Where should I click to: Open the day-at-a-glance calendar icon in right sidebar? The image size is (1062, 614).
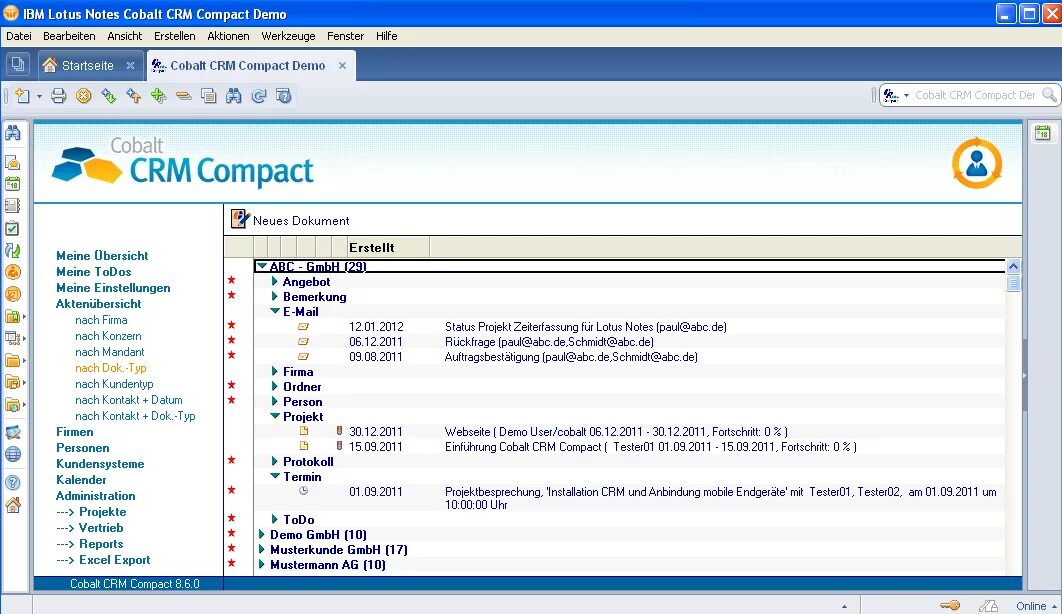[x=1042, y=133]
